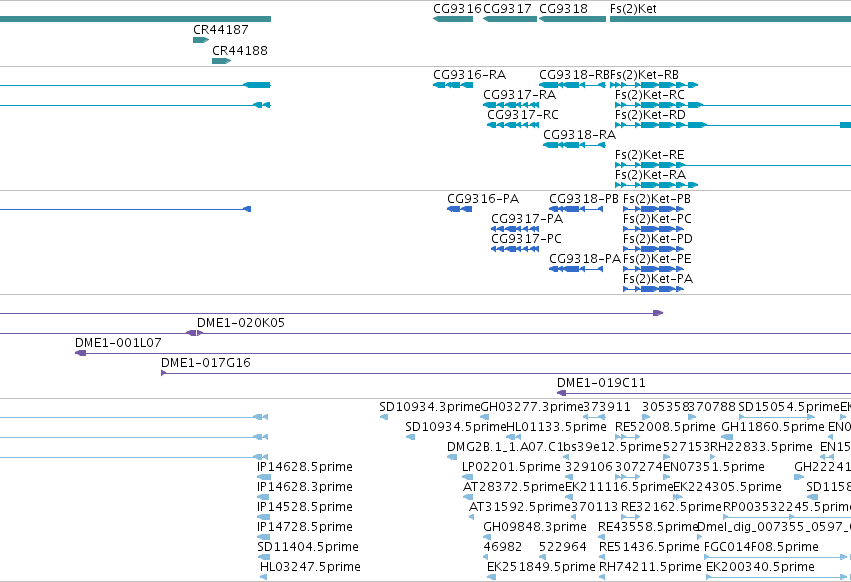This screenshot has height=582, width=851.
Task: Click the DME1-017G16 clone marker
Action: 163,374
